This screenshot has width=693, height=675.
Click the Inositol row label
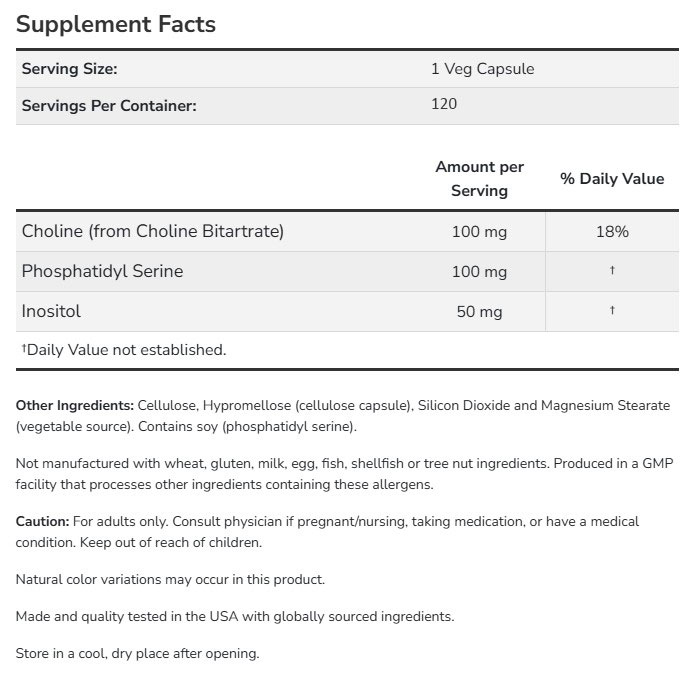pyautogui.click(x=51, y=311)
